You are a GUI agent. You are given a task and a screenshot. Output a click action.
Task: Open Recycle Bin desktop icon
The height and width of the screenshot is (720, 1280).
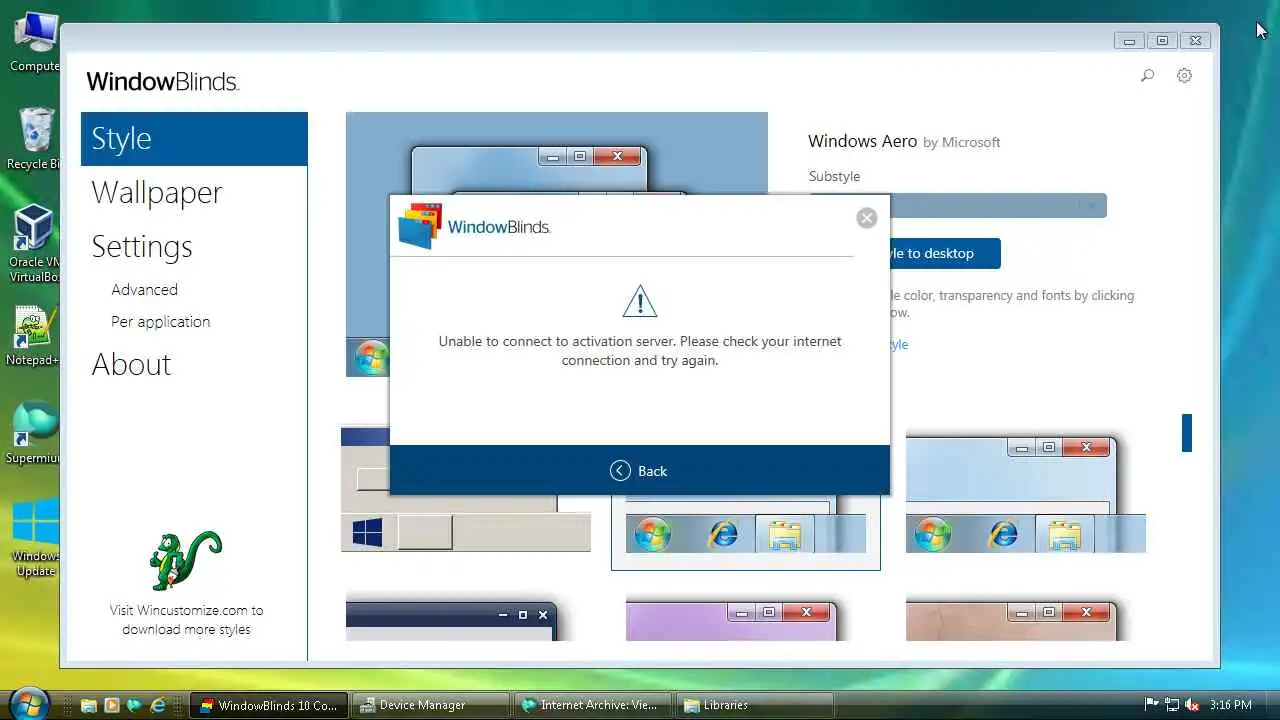click(x=35, y=138)
